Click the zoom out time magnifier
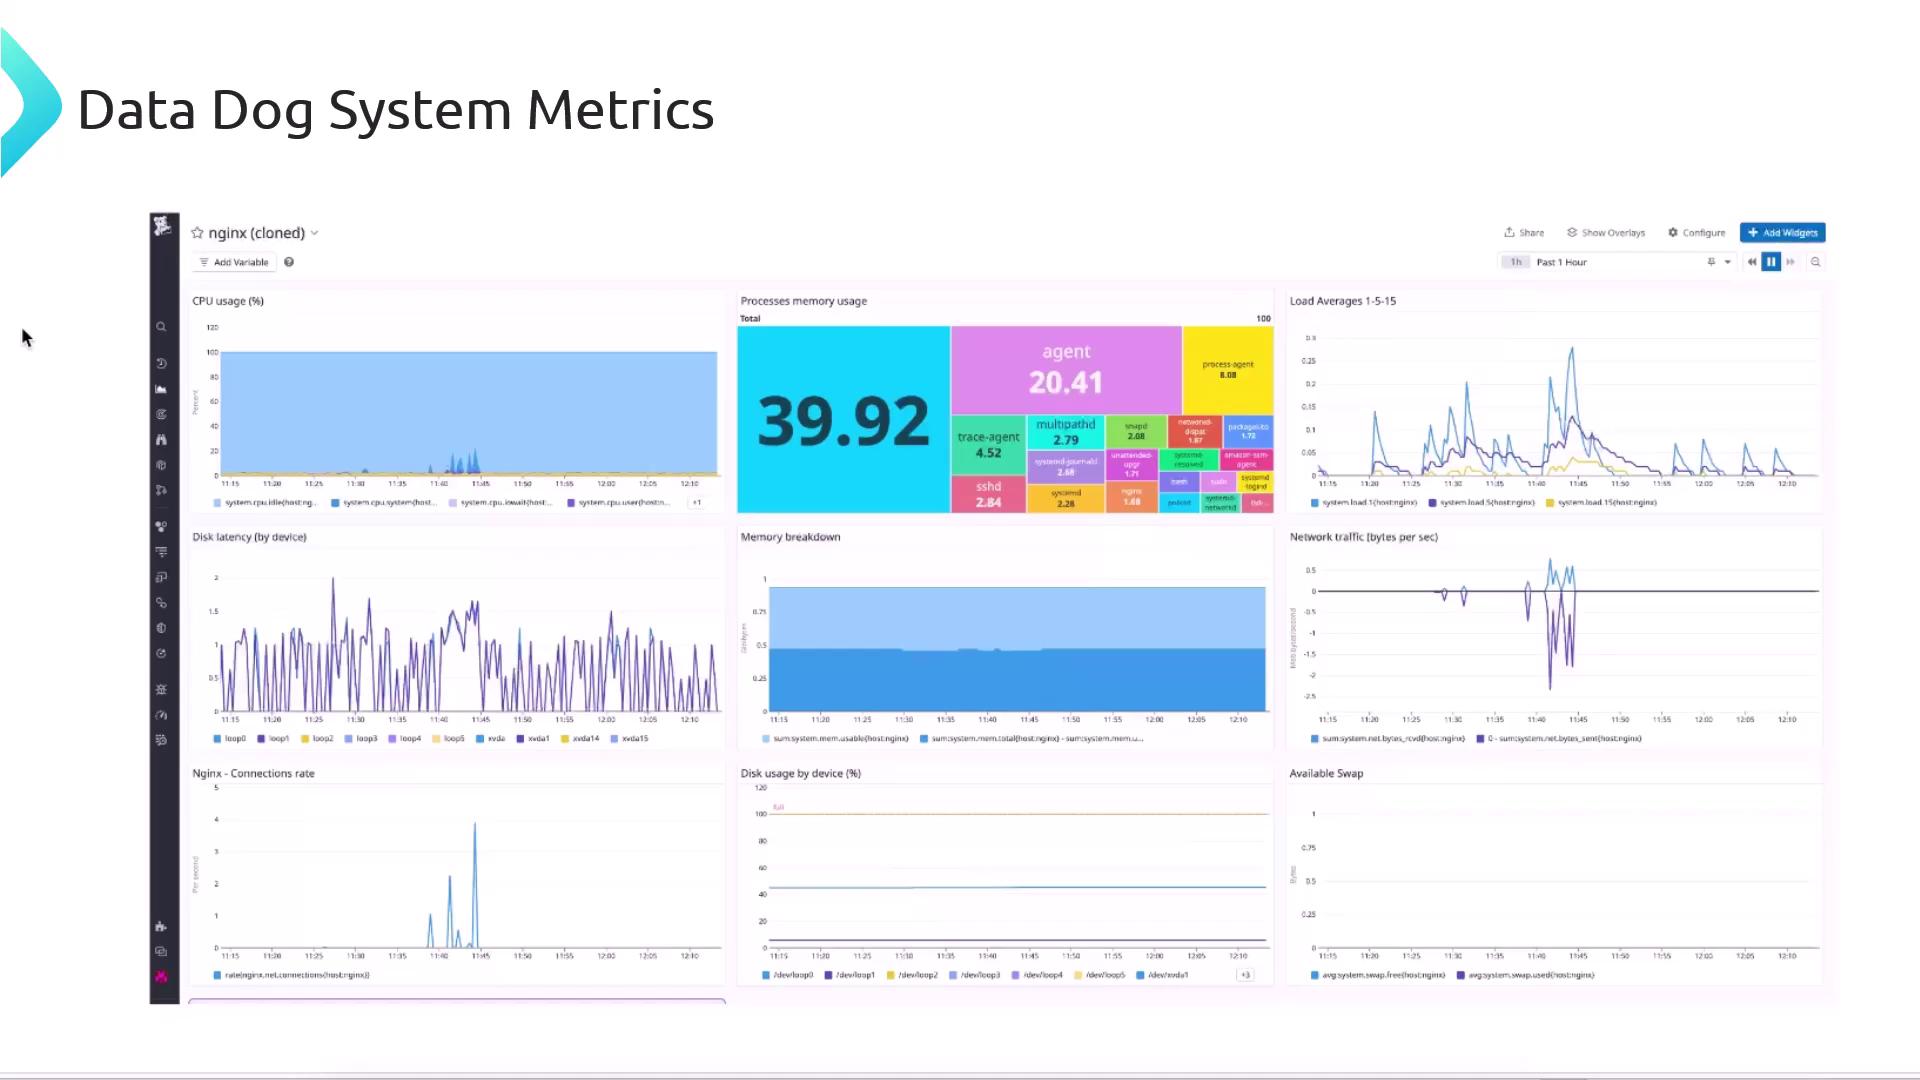The width and height of the screenshot is (1920, 1080). click(x=1815, y=262)
